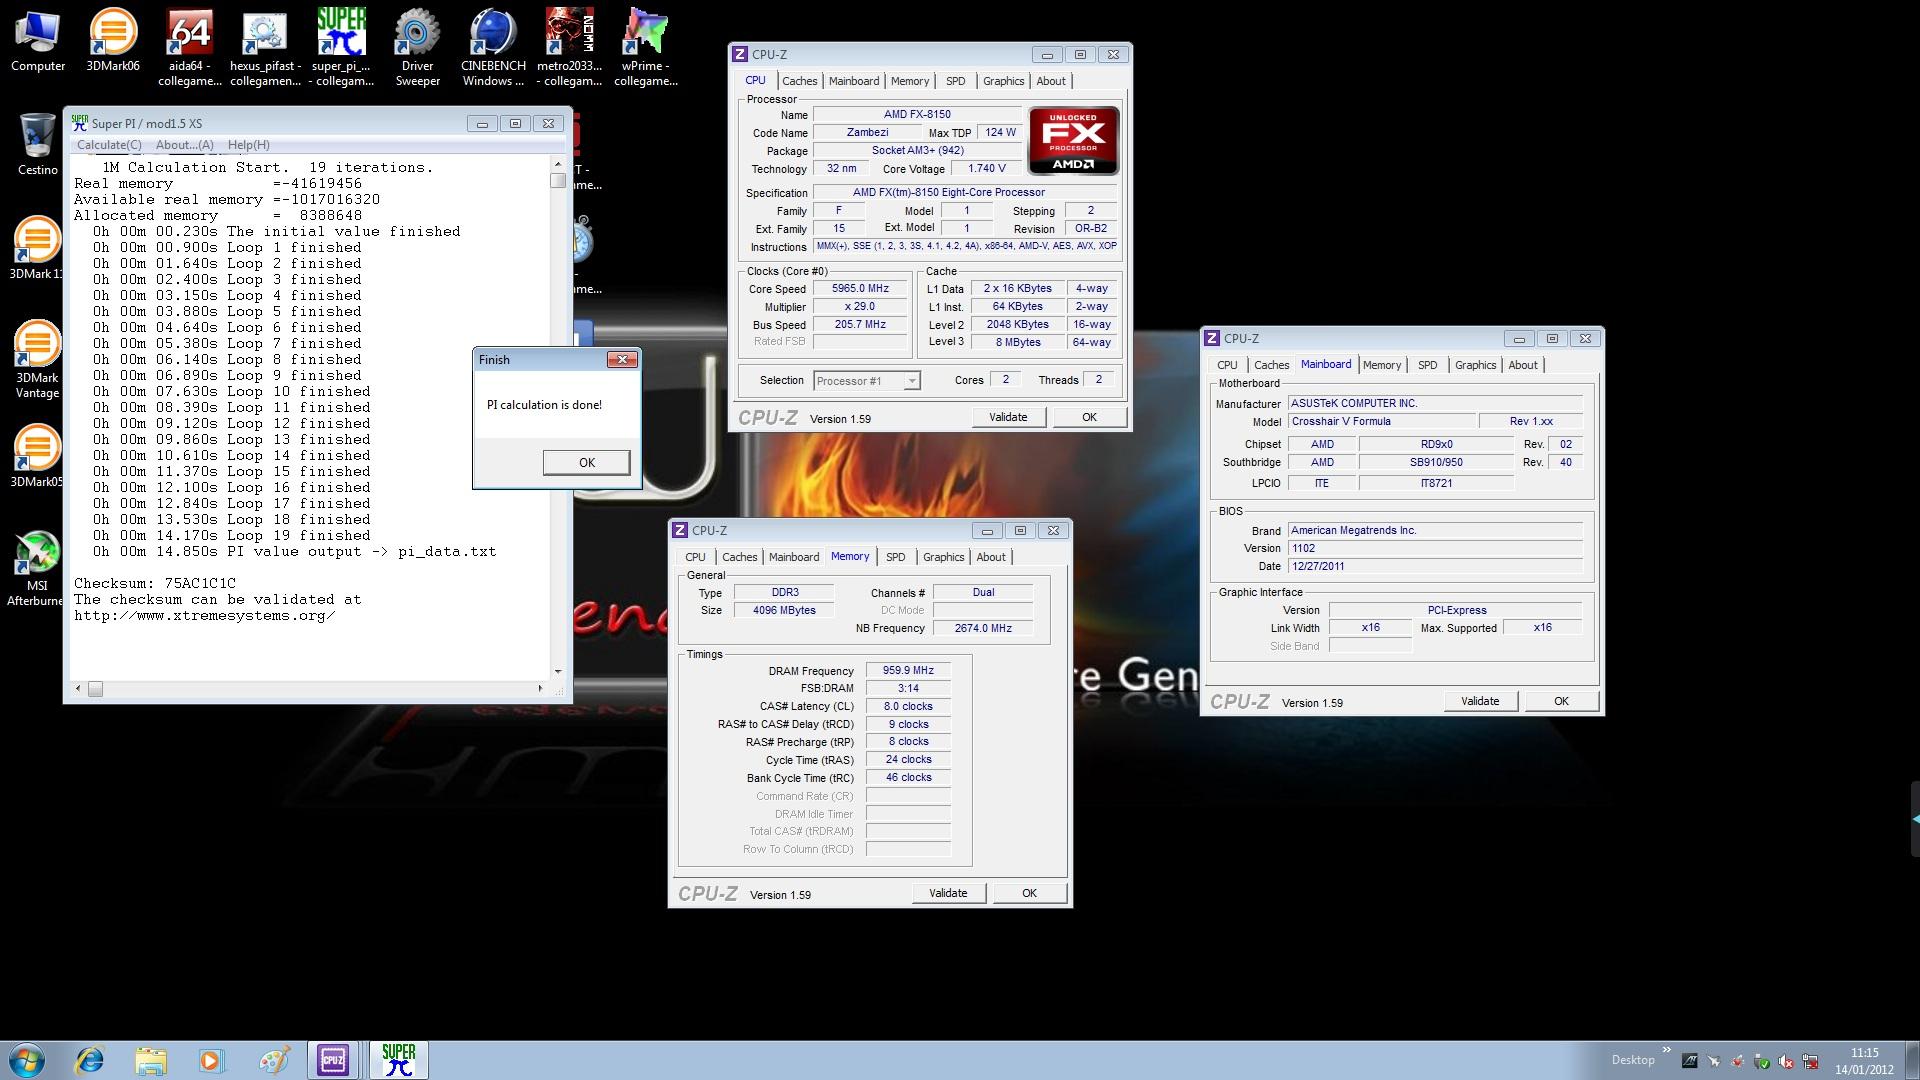This screenshot has width=1920, height=1080.
Task: Click the Checksum: 75AC1C1C line
Action: pyautogui.click(x=155, y=583)
